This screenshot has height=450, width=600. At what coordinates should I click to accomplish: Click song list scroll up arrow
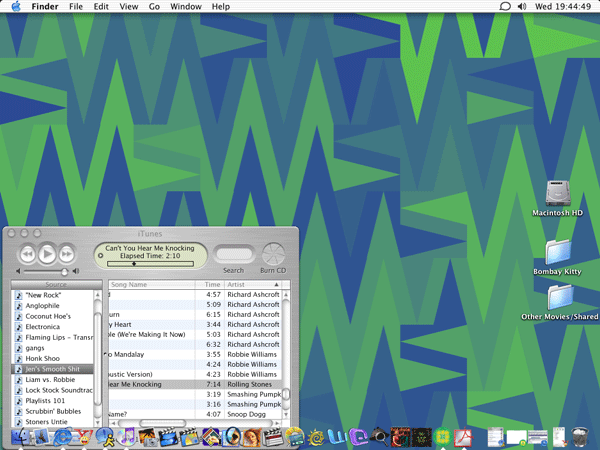[x=286, y=295]
